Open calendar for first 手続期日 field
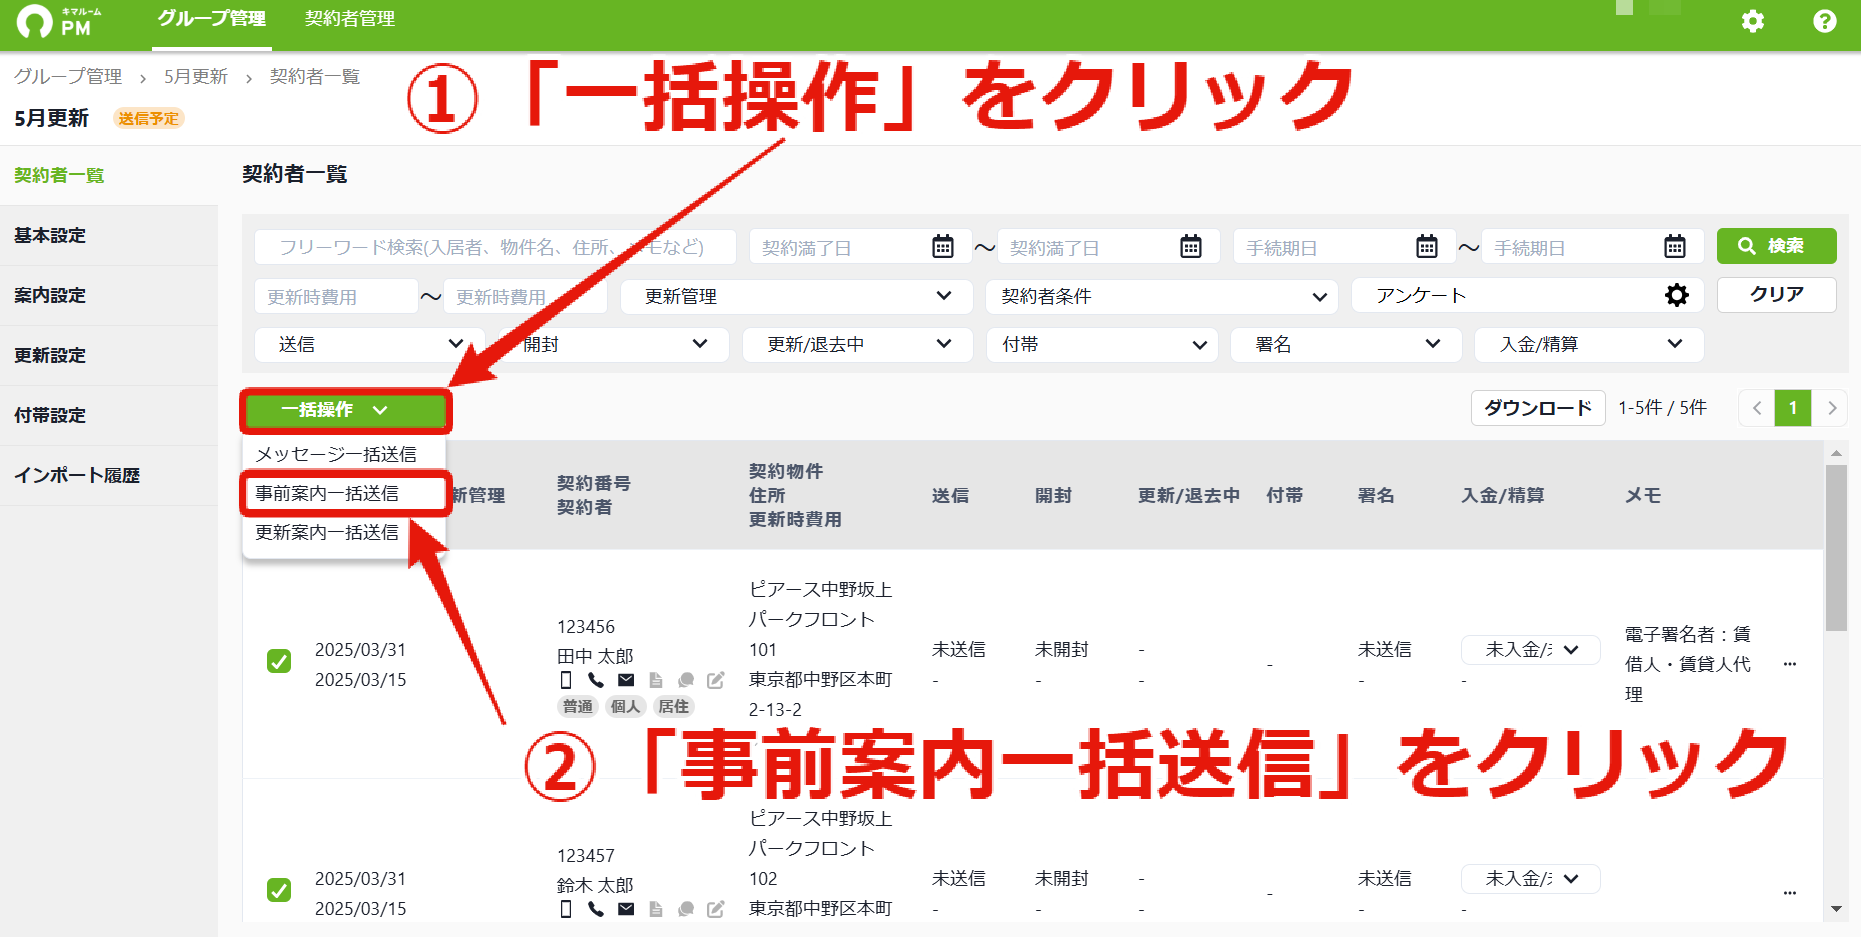Image resolution: width=1861 pixels, height=937 pixels. [x=1427, y=247]
